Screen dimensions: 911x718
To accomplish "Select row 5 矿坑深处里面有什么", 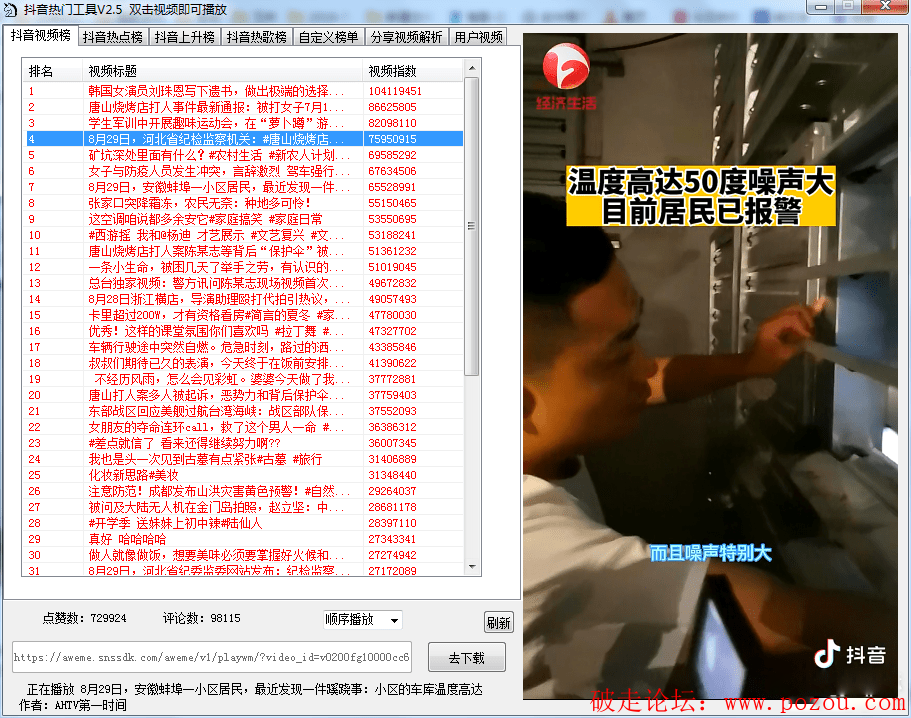I will pyautogui.click(x=245, y=155).
